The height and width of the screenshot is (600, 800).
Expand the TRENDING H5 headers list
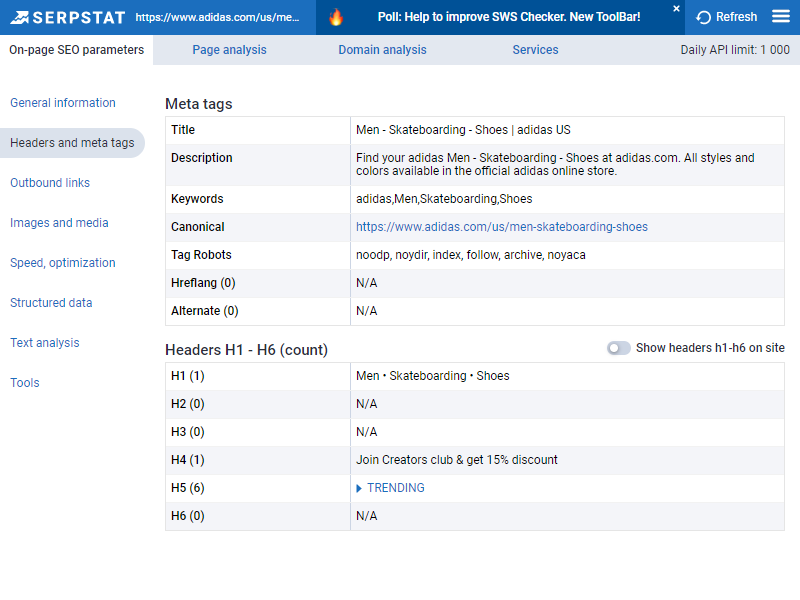(x=390, y=488)
